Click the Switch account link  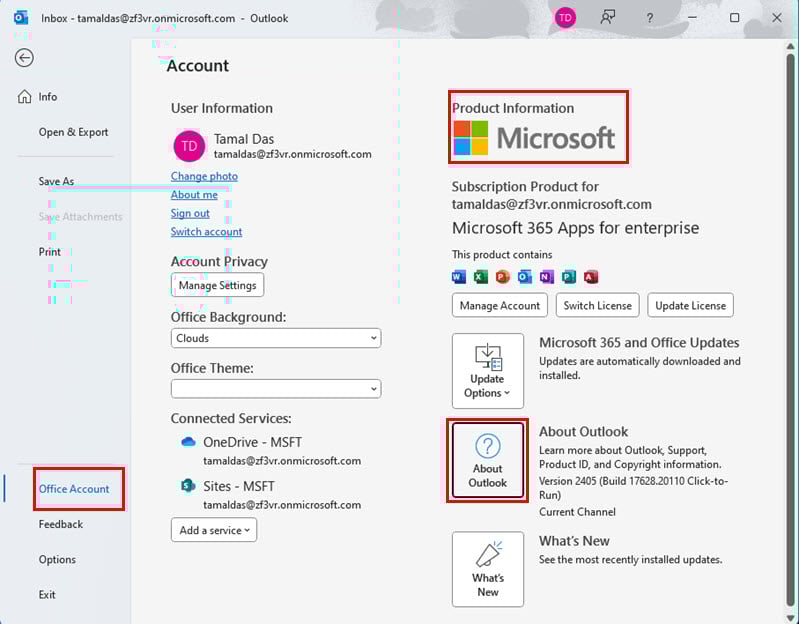tap(206, 232)
